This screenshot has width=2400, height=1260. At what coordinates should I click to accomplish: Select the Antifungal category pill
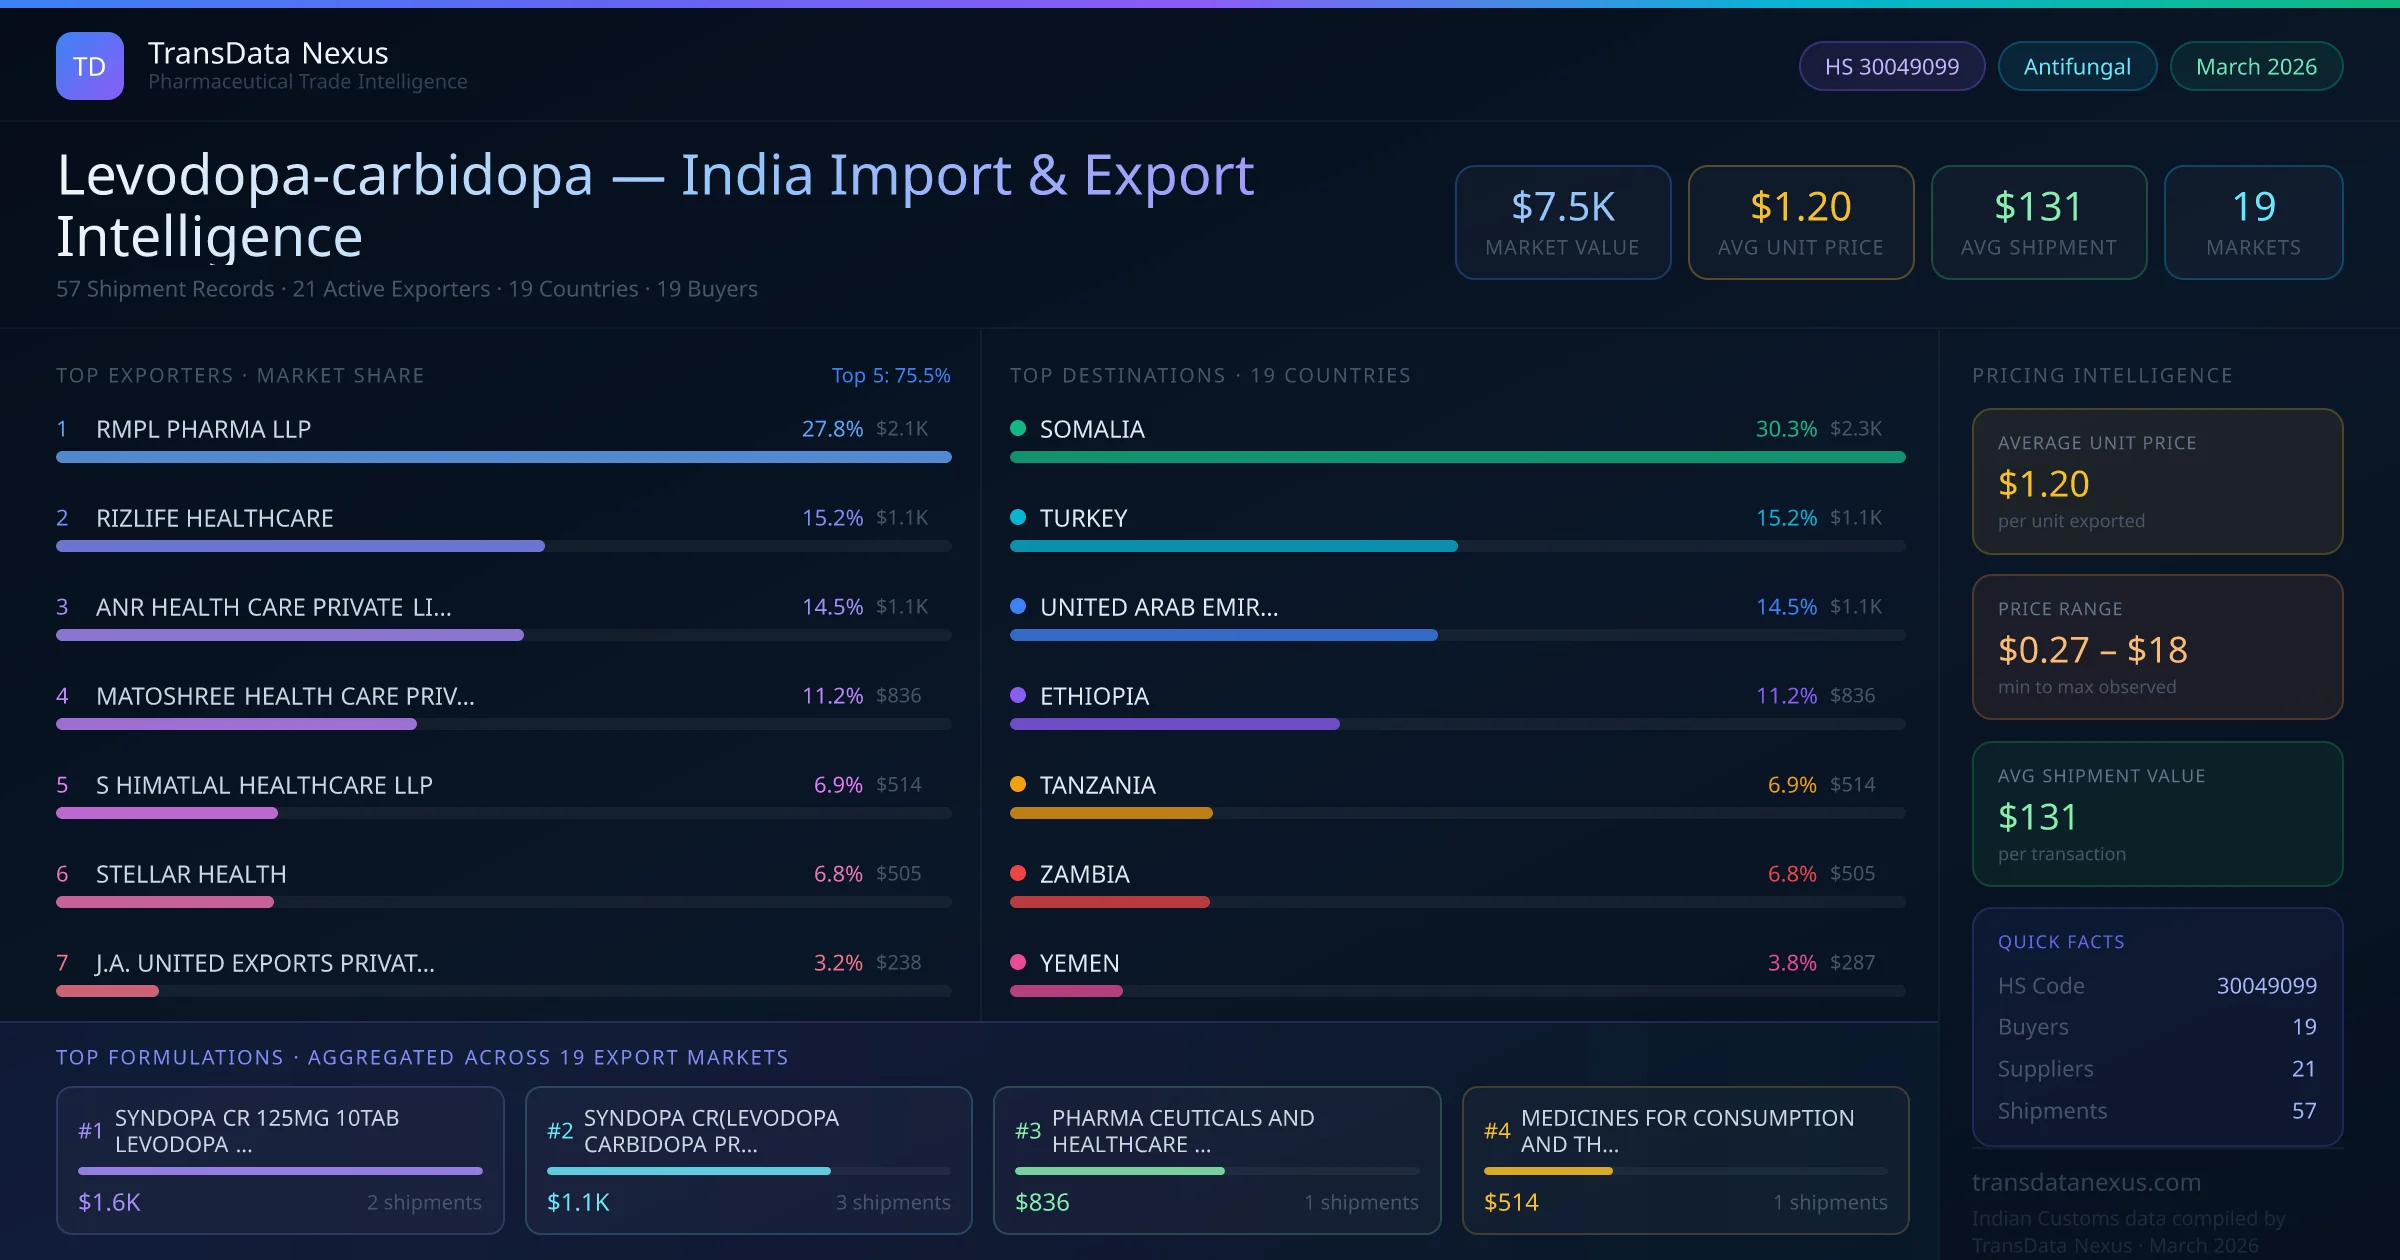[x=2076, y=66]
